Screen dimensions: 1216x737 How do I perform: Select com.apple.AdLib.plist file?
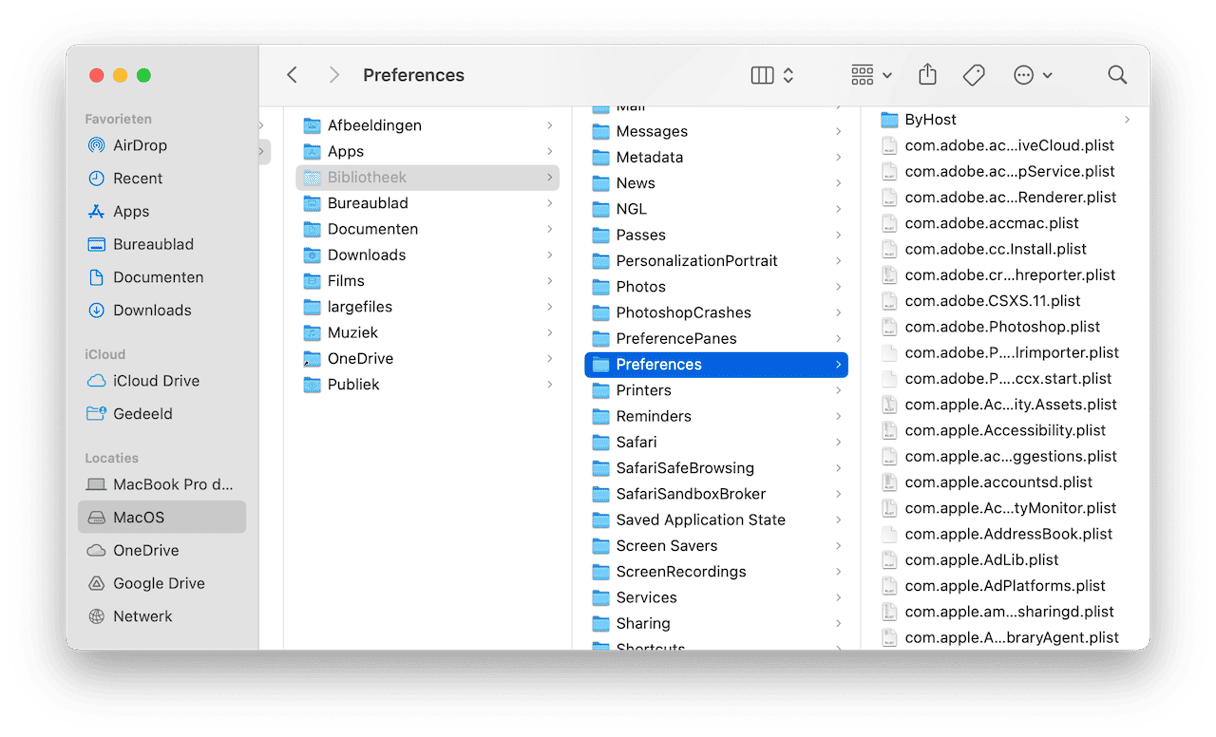point(1005,561)
